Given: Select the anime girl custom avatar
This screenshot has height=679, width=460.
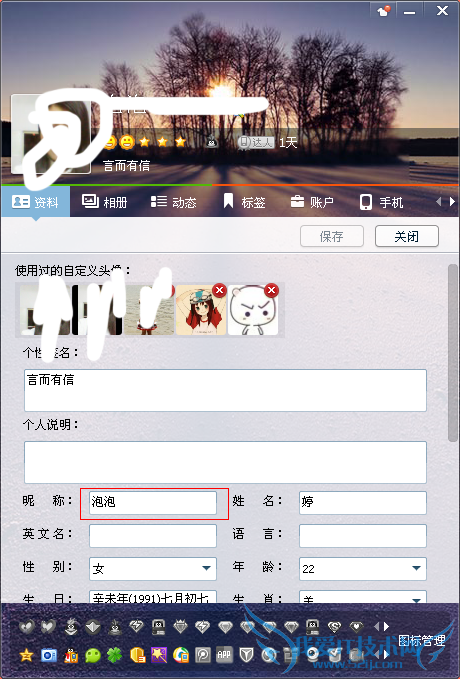Looking at the screenshot, I should pyautogui.click(x=201, y=311).
